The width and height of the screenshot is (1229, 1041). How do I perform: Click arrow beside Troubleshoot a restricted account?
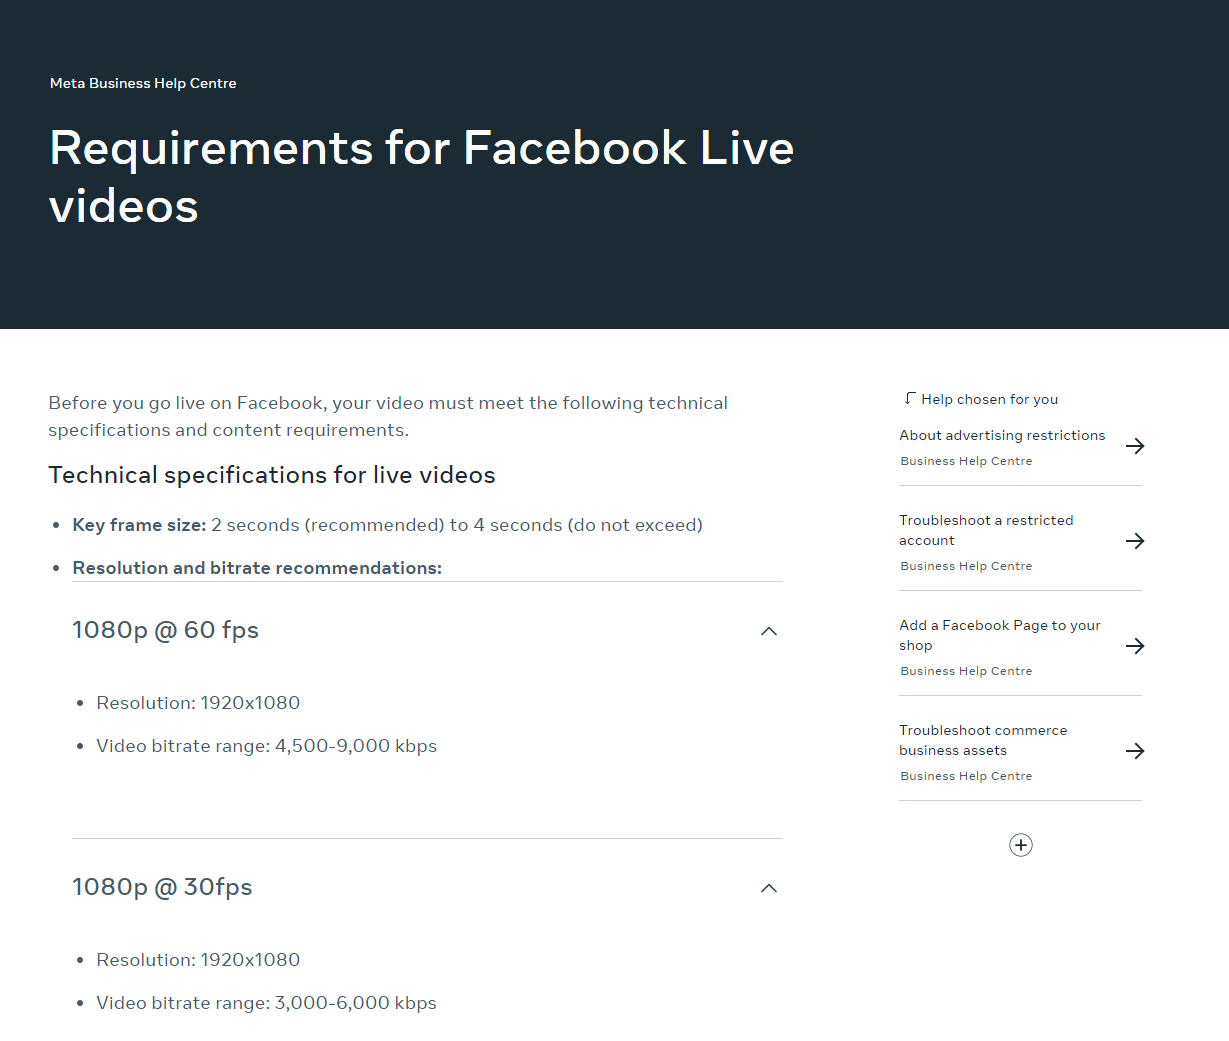coord(1135,541)
